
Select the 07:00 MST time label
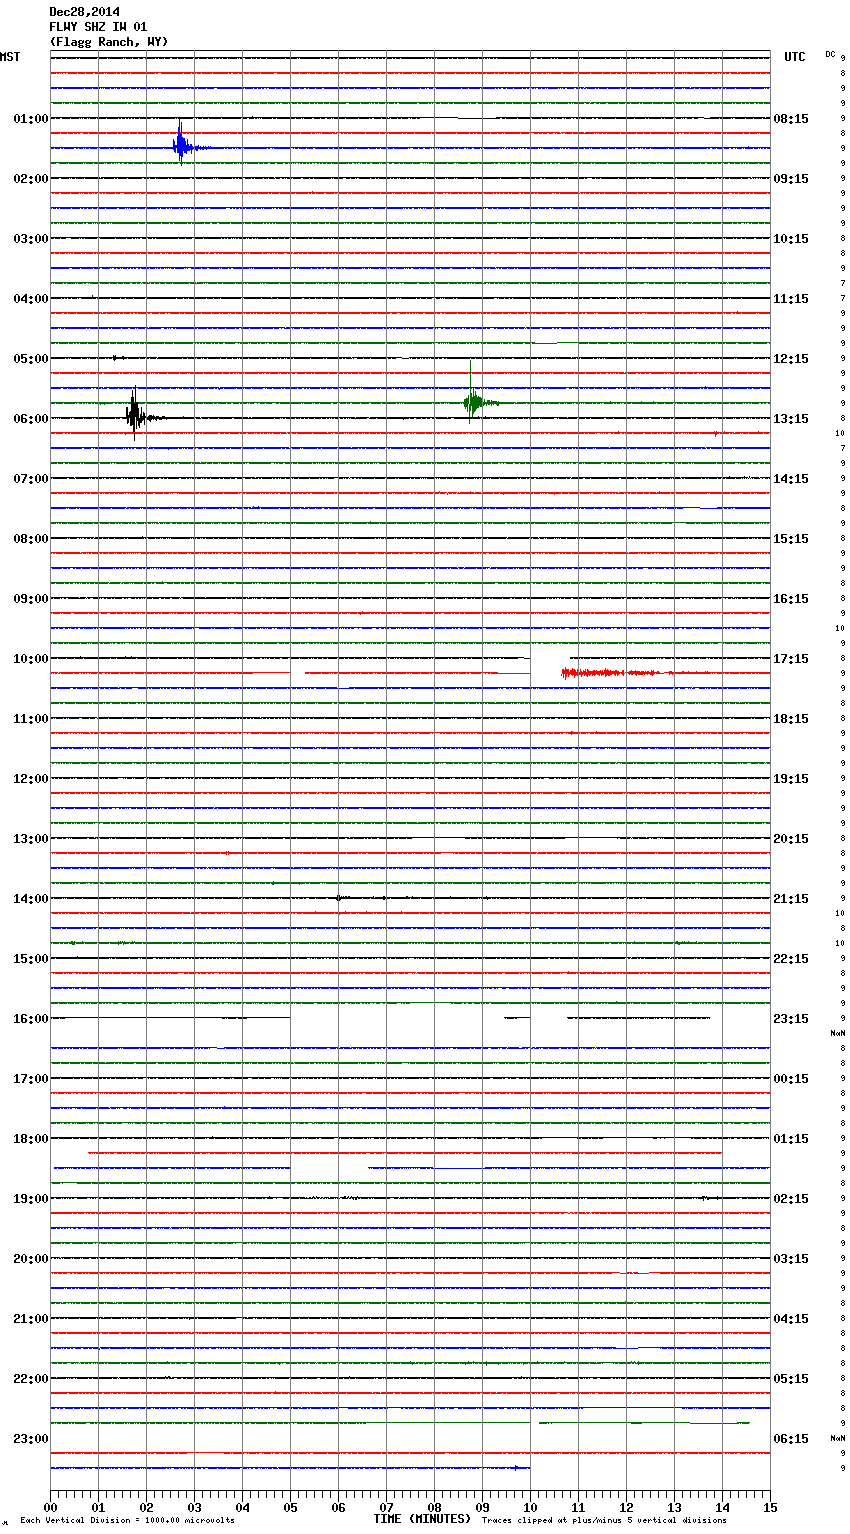[x=31, y=479]
